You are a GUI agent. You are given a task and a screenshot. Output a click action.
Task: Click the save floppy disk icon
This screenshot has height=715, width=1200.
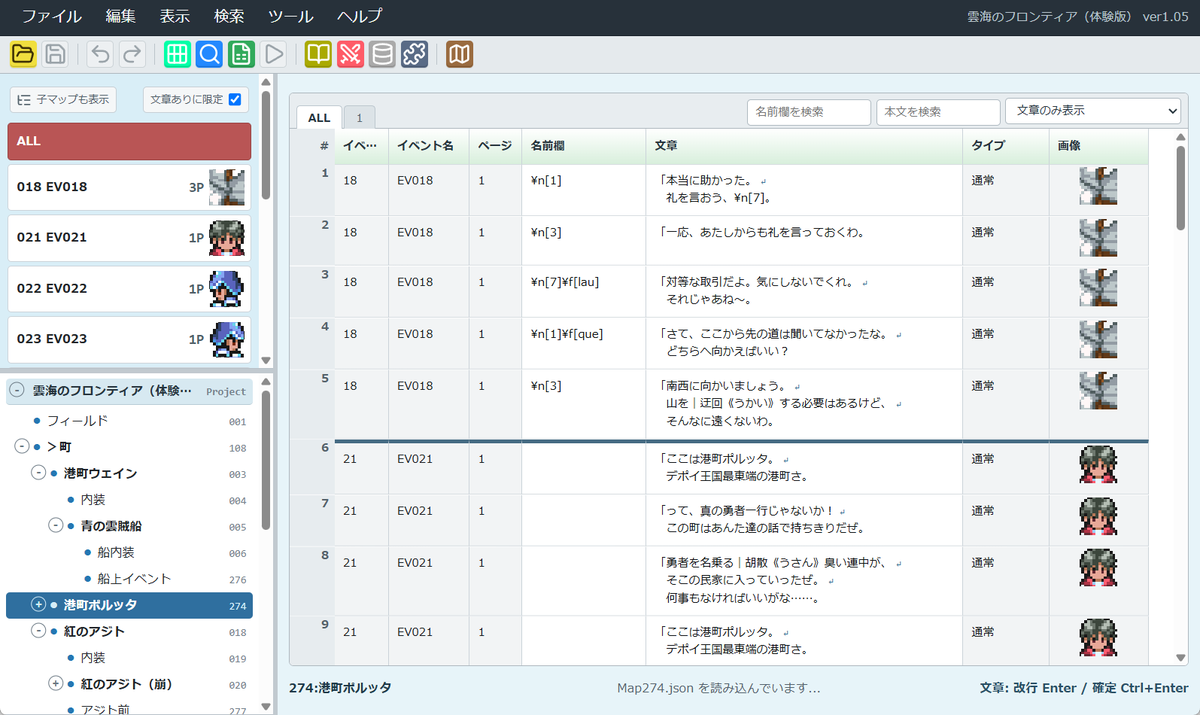click(56, 54)
